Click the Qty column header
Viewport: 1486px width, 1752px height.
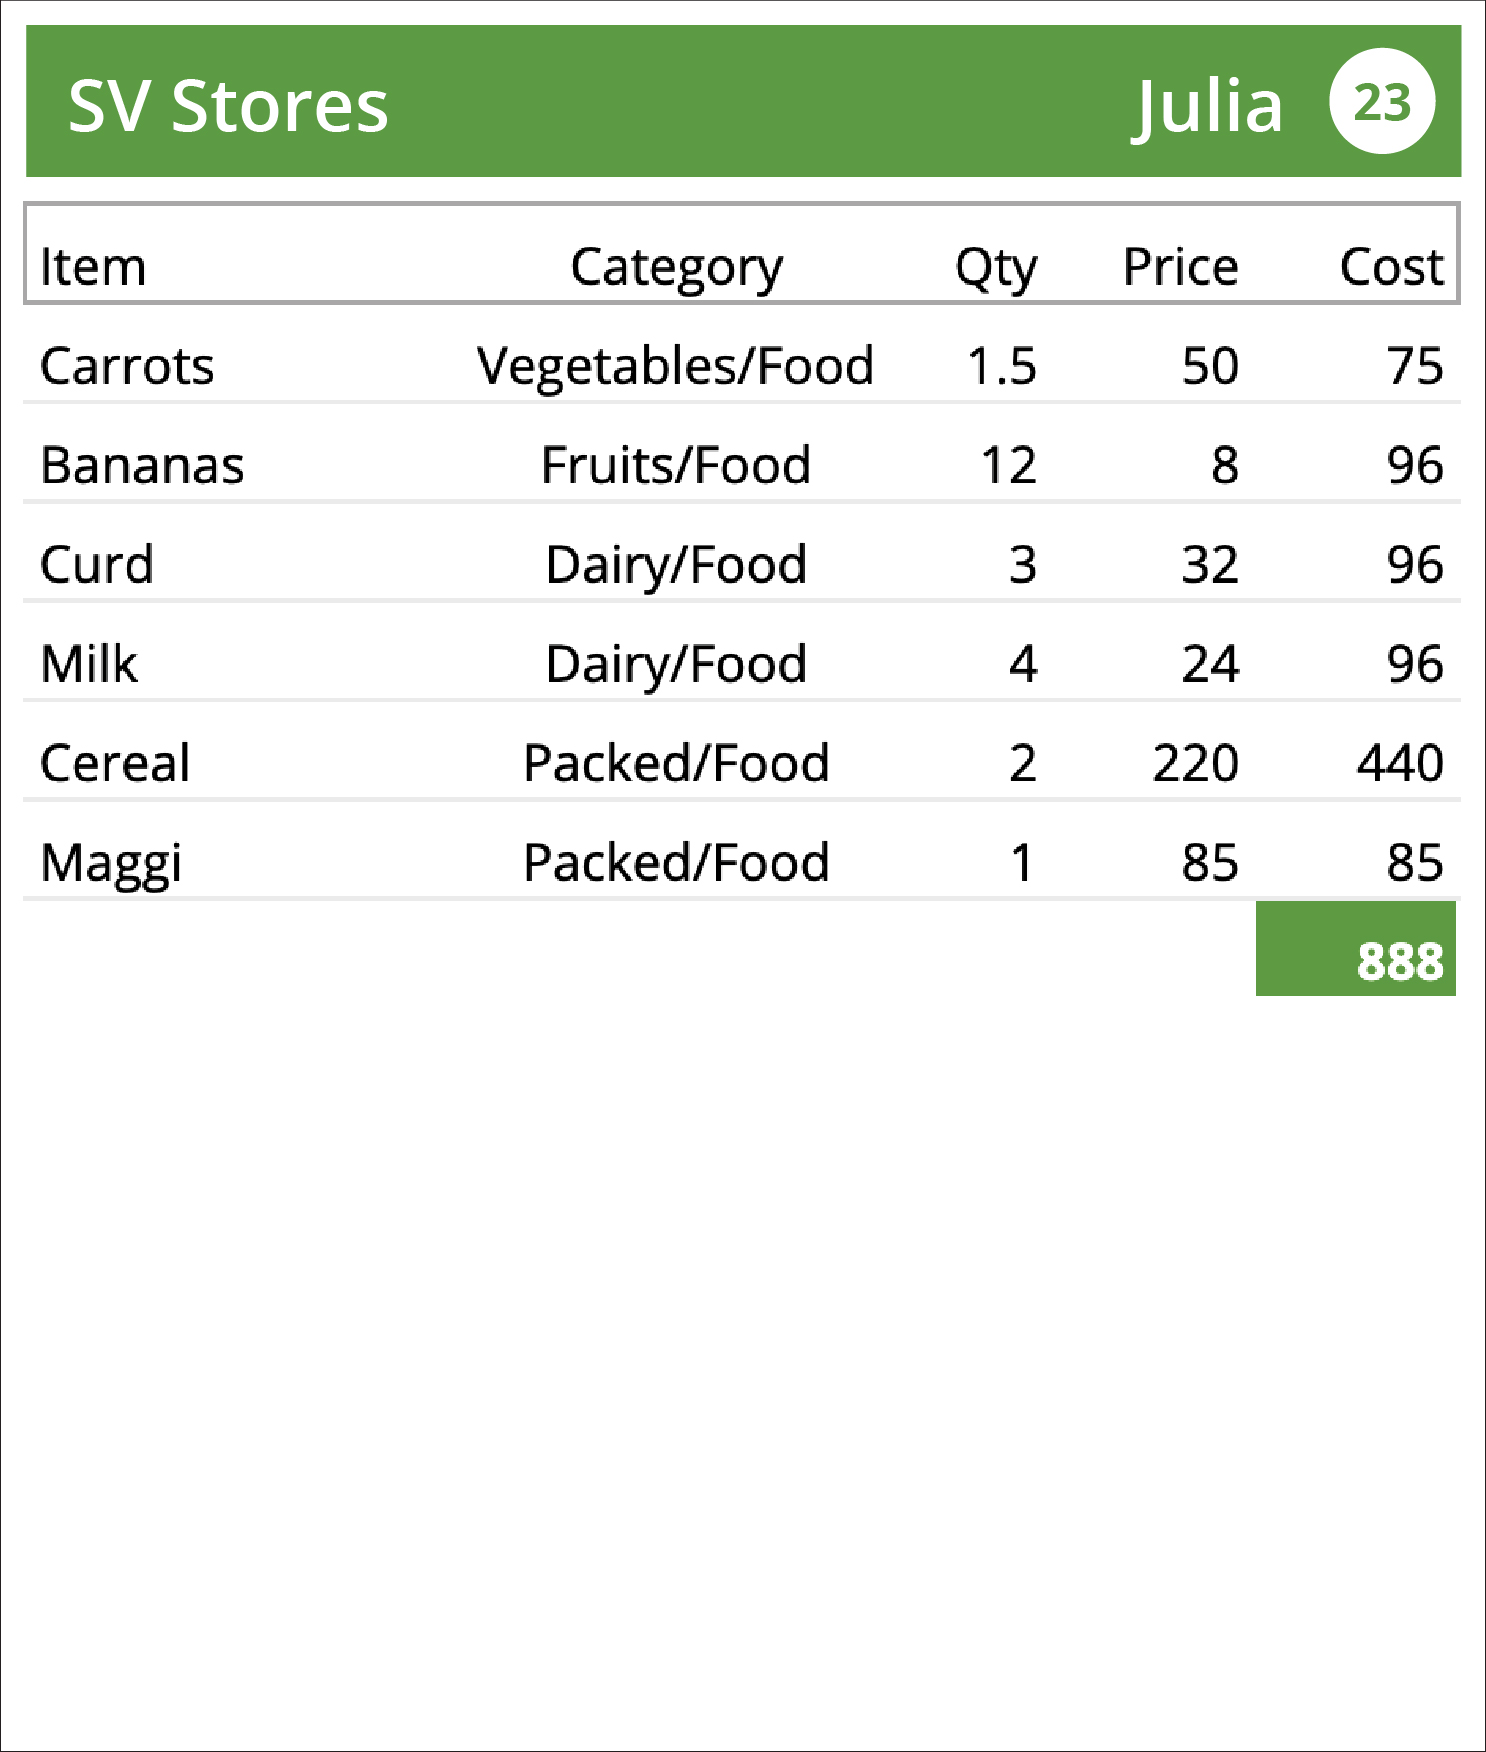pyautogui.click(x=996, y=268)
